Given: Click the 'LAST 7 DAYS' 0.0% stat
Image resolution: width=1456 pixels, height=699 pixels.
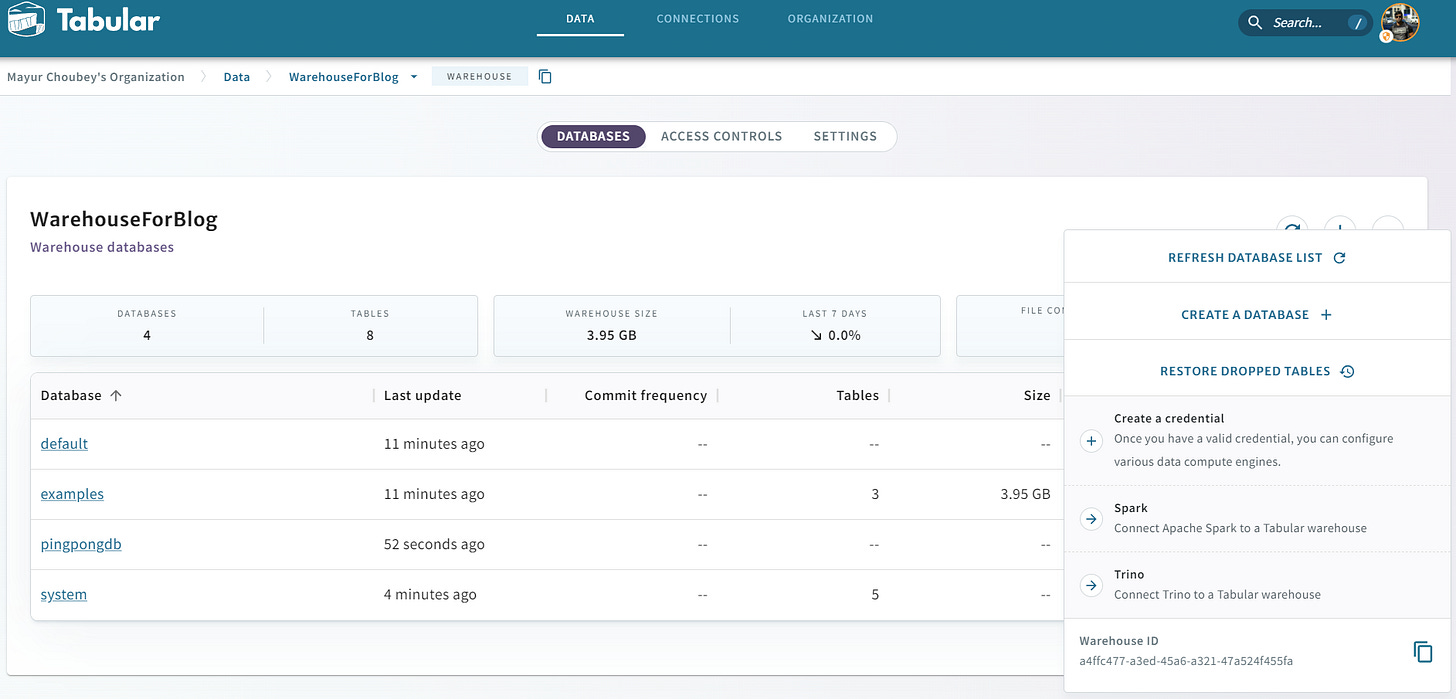Looking at the screenshot, I should pyautogui.click(x=835, y=335).
